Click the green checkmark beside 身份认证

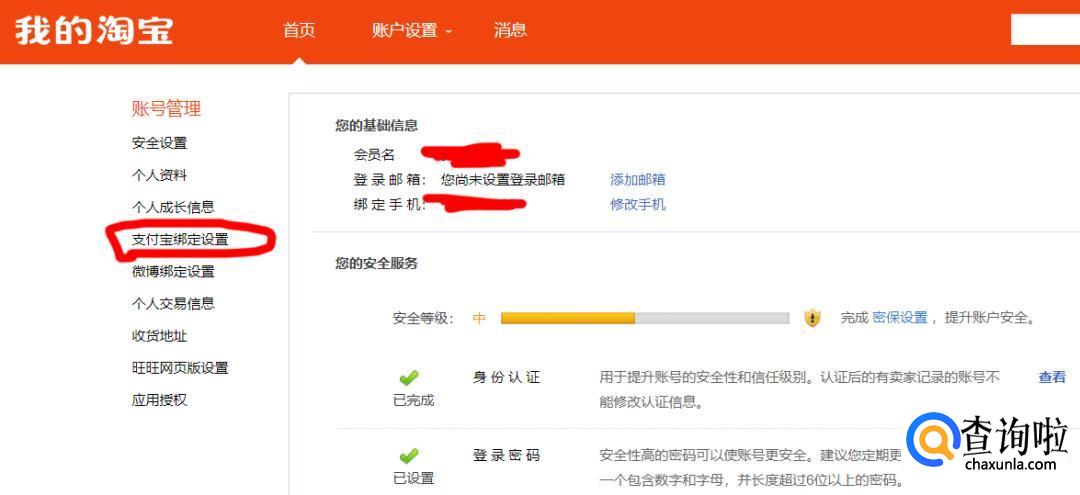(x=409, y=377)
